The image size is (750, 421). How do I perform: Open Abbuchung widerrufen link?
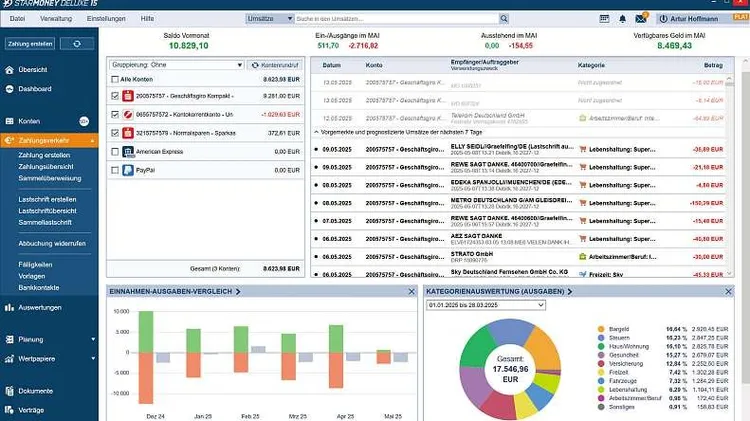52,244
